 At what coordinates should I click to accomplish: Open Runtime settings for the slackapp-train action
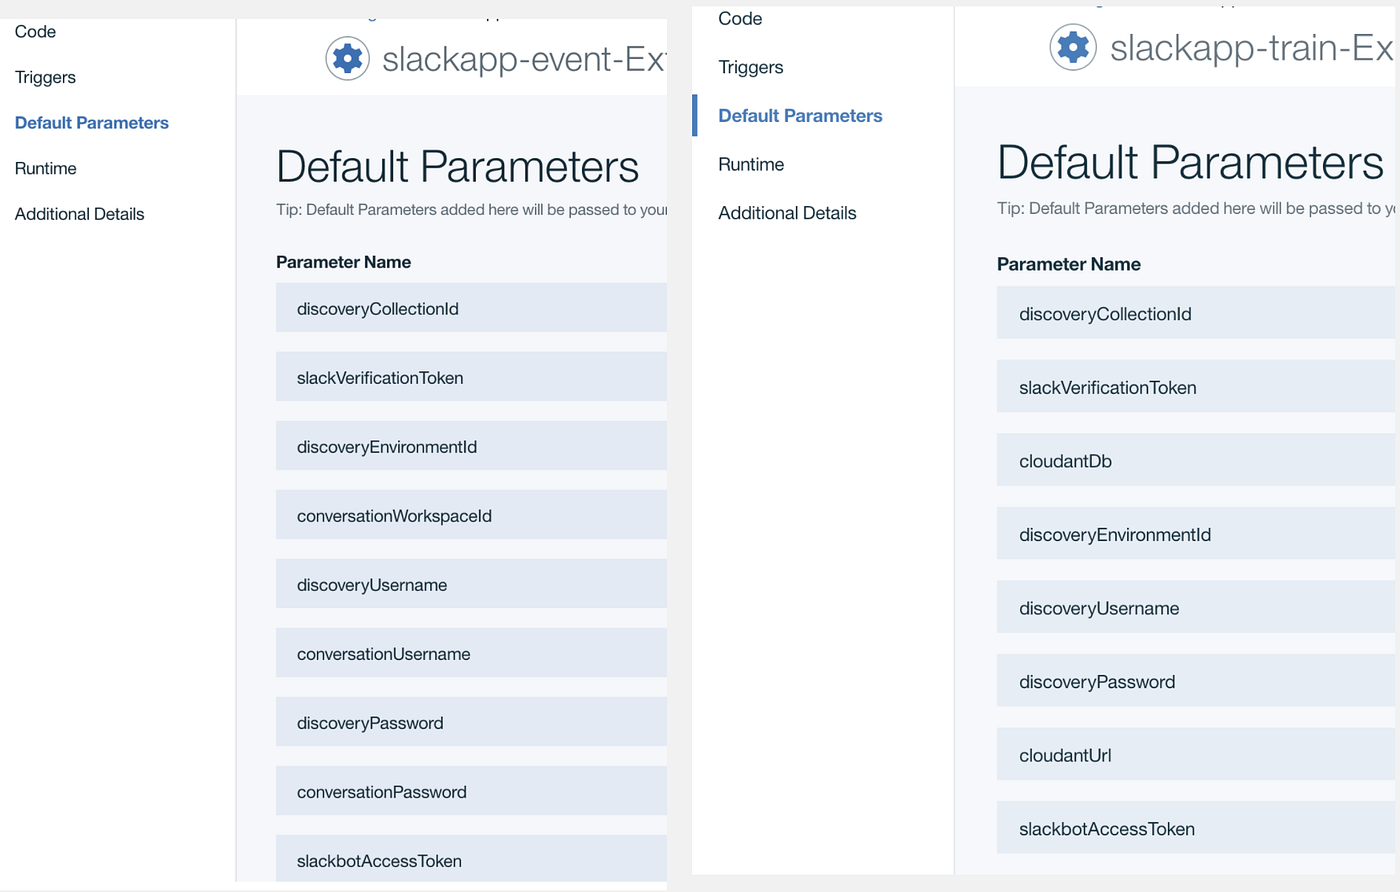[x=751, y=164]
